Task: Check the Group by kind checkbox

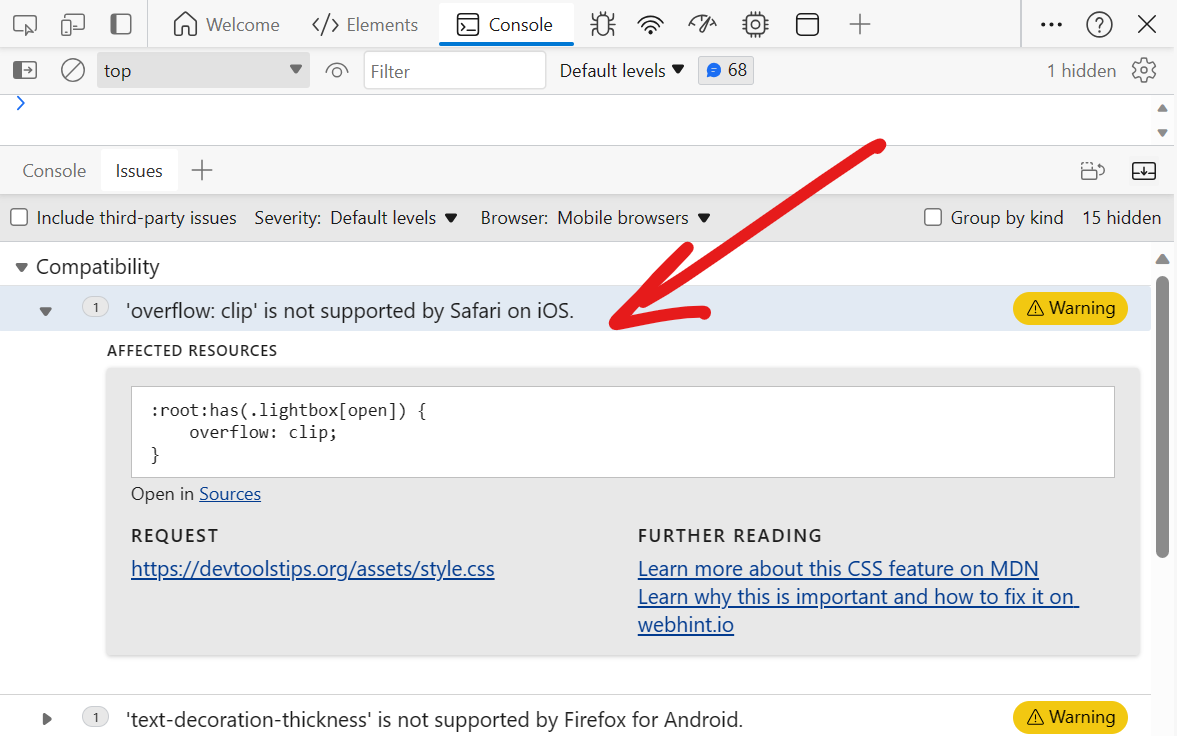Action: (933, 218)
